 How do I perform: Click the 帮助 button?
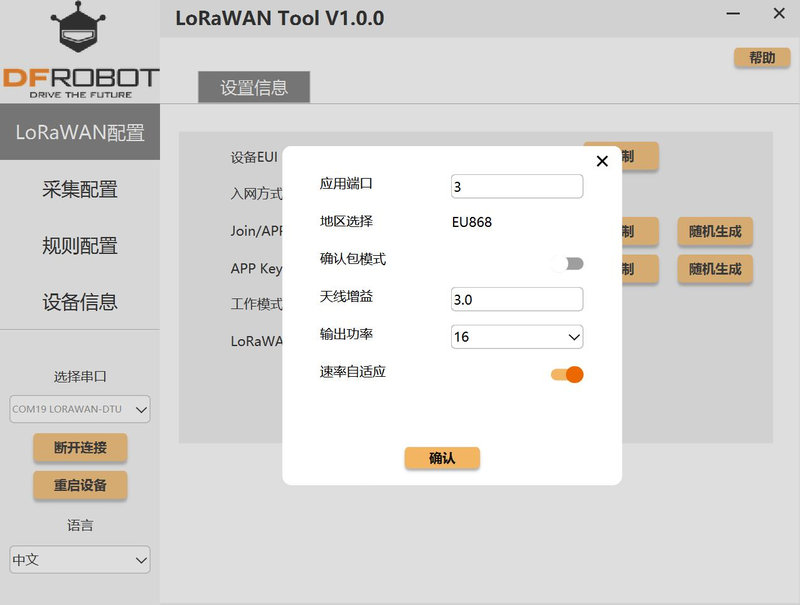[x=762, y=58]
